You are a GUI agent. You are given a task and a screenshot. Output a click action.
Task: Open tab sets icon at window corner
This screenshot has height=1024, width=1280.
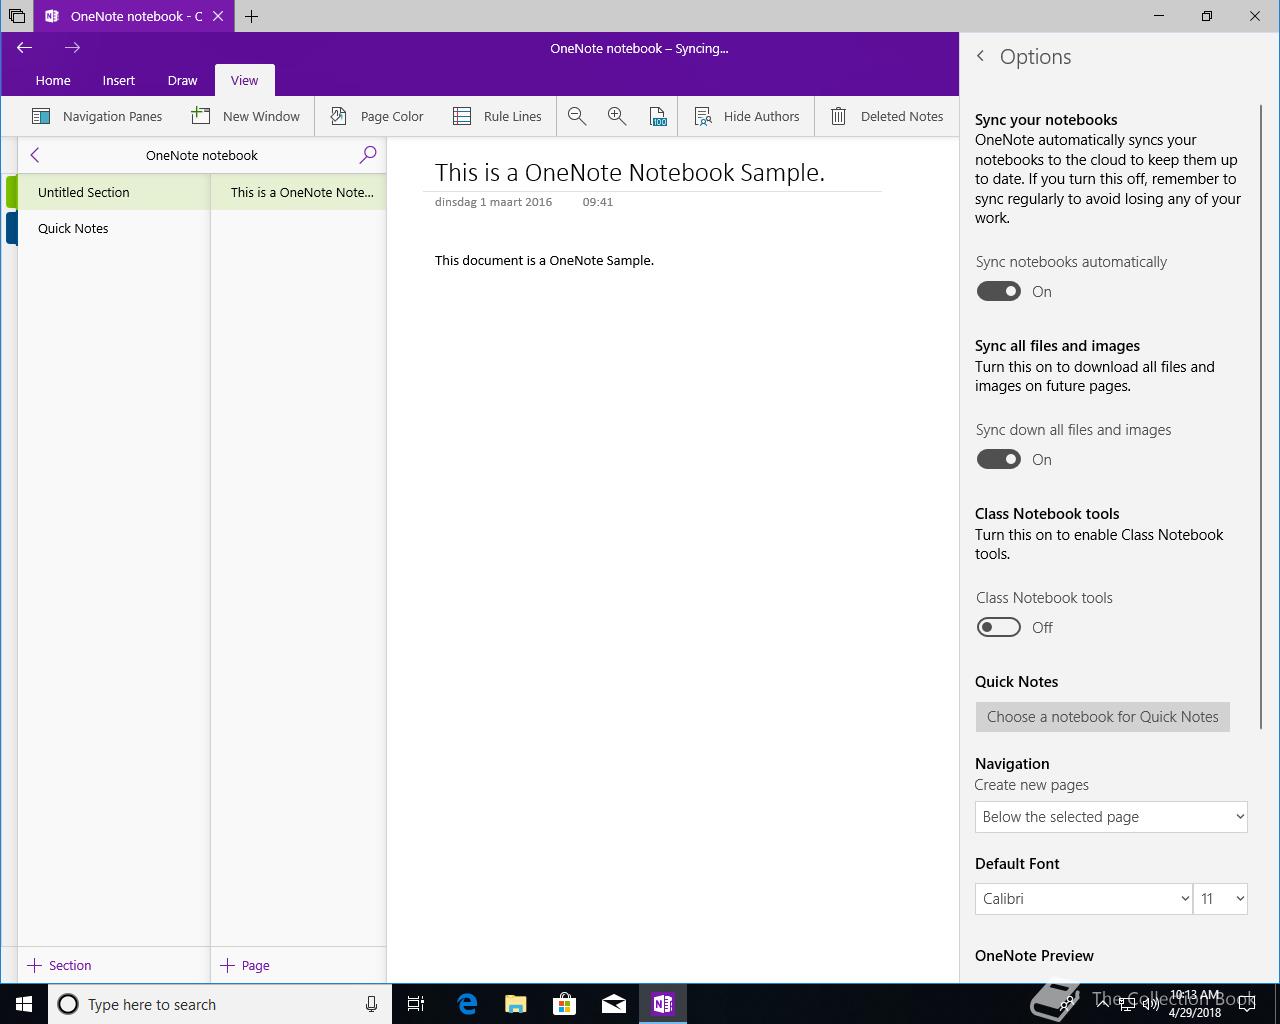16,16
